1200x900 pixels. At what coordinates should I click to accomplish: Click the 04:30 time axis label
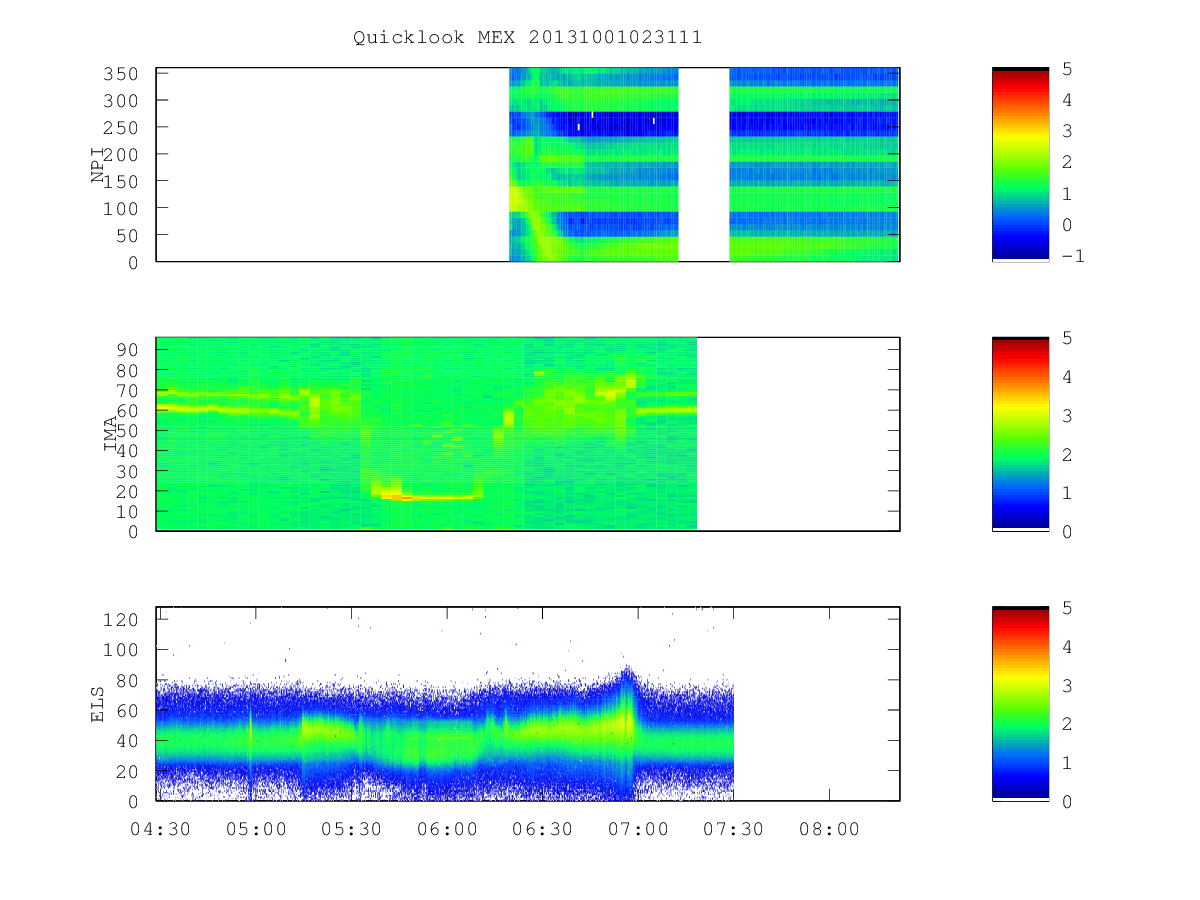pyautogui.click(x=162, y=830)
